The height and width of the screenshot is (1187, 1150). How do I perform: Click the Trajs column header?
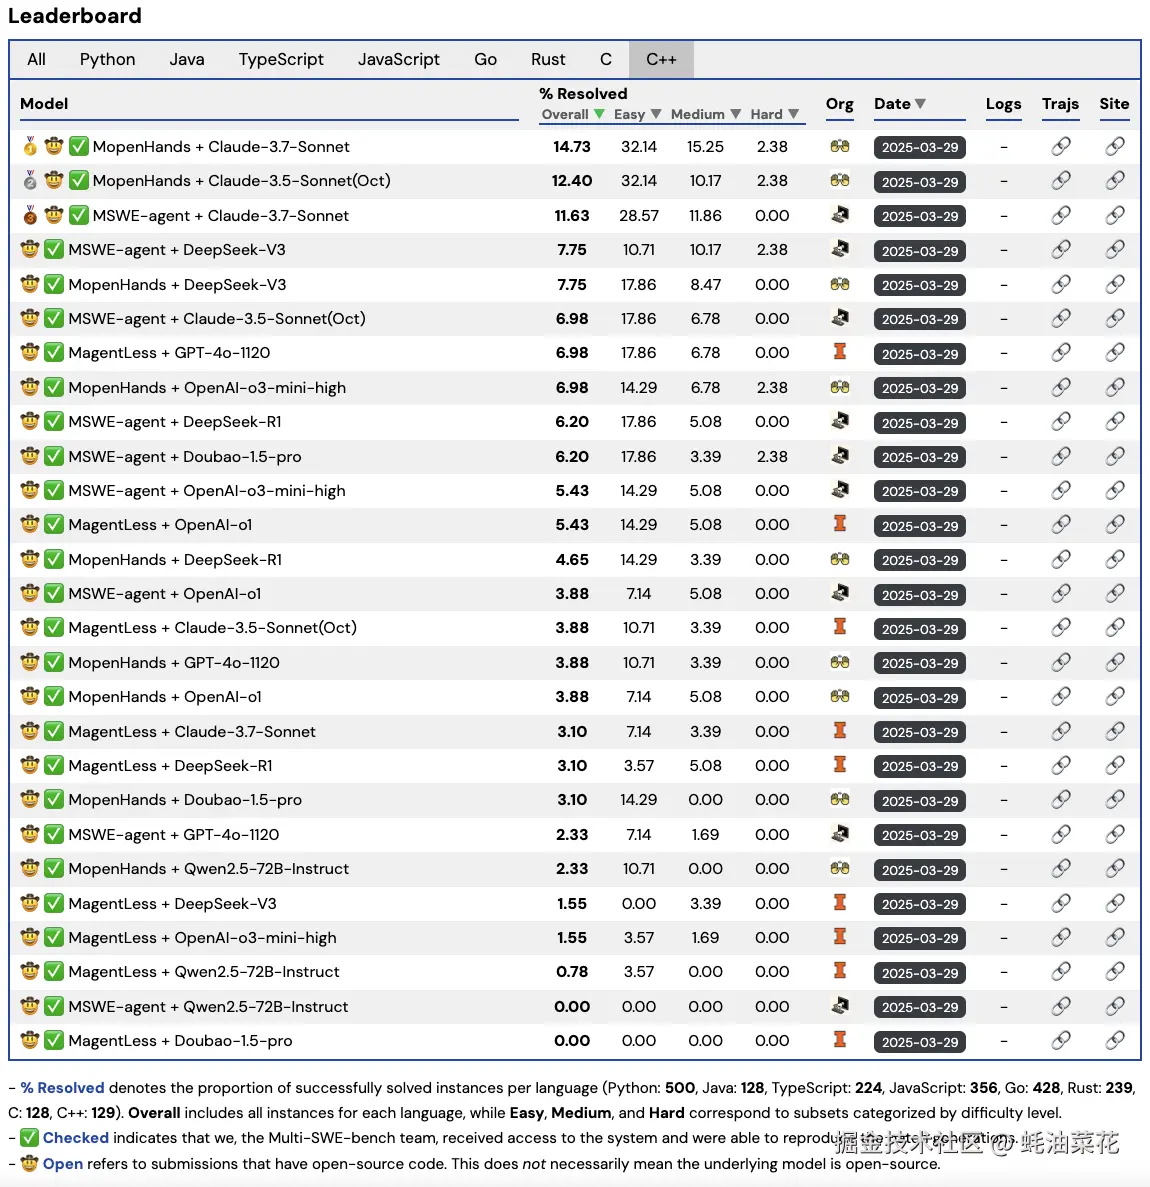point(1060,104)
